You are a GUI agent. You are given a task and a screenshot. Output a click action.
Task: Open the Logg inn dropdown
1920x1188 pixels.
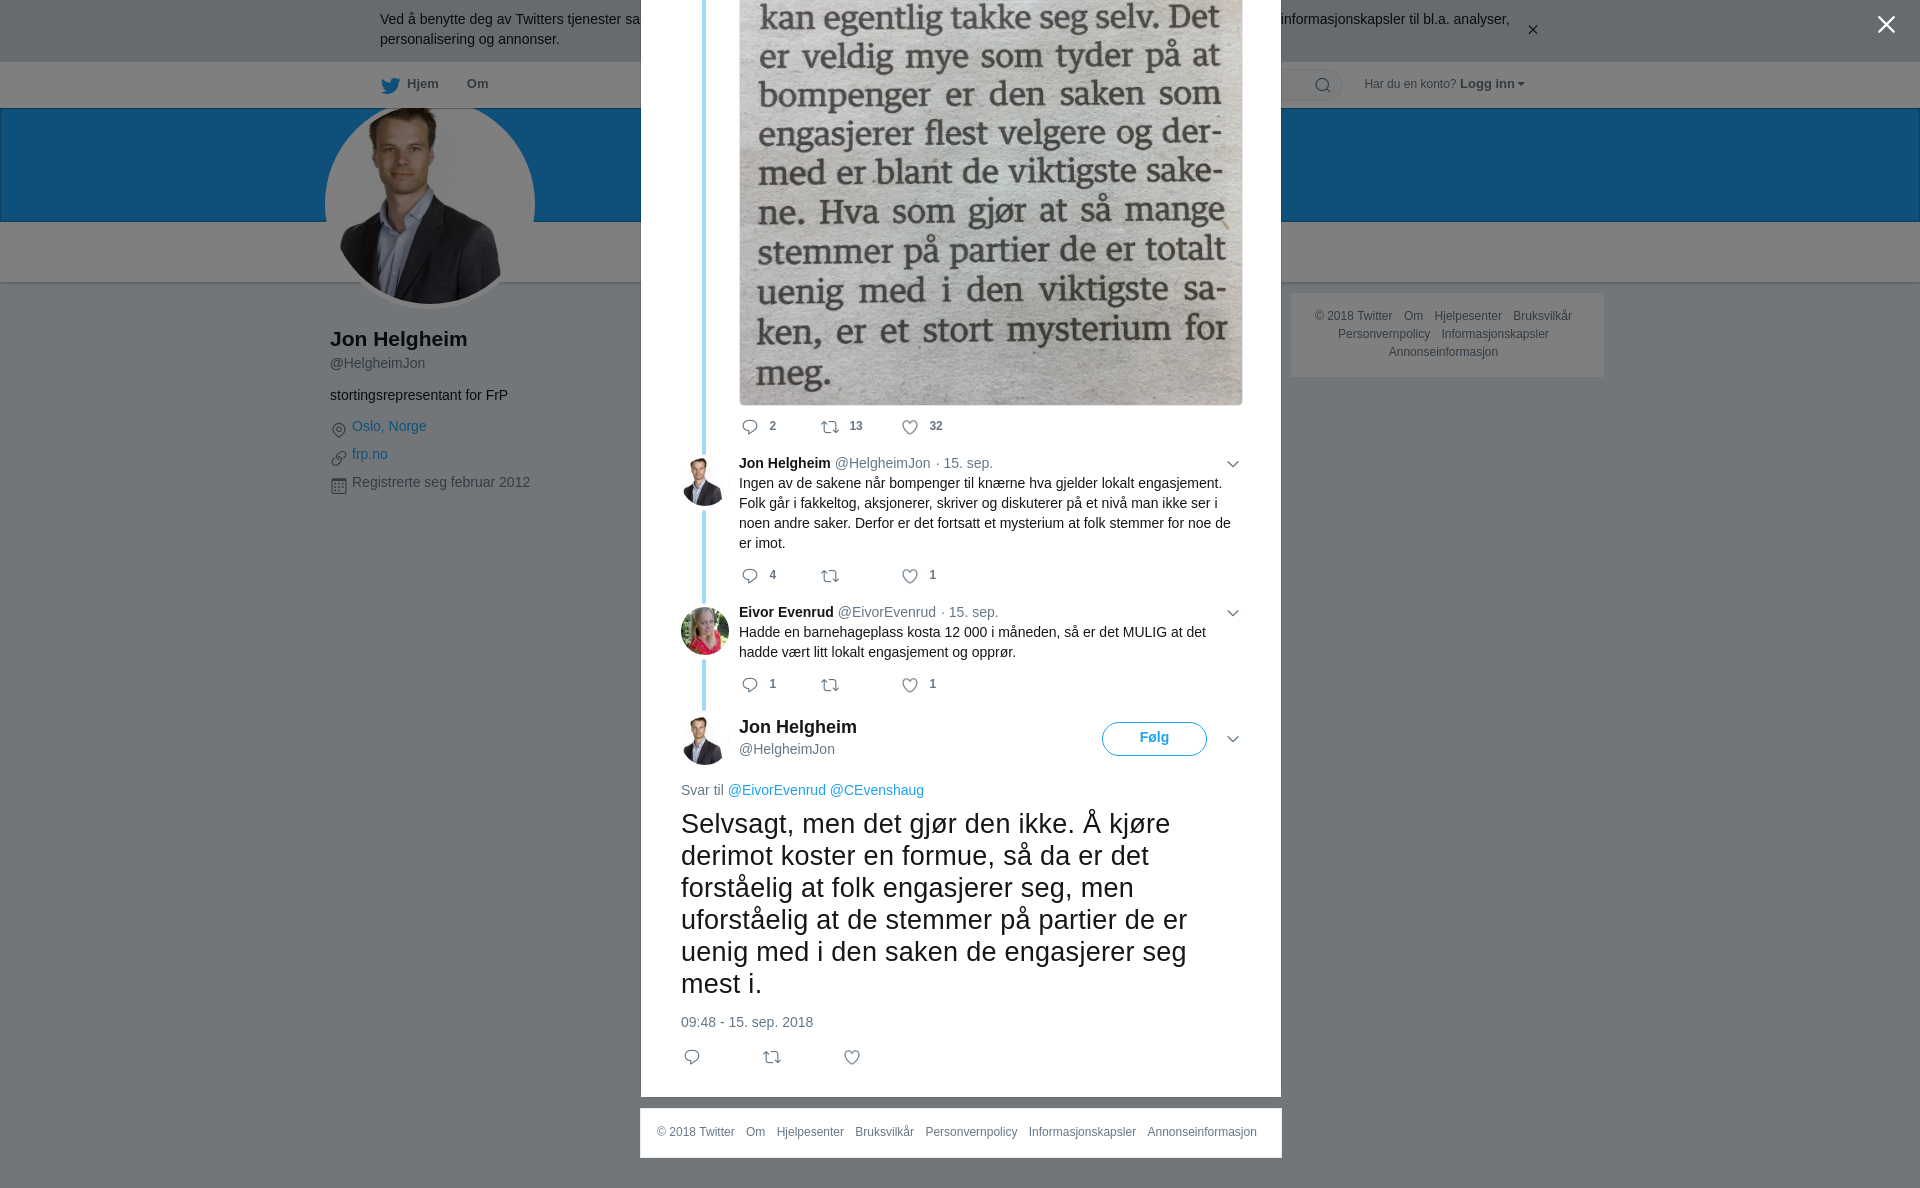point(1492,84)
